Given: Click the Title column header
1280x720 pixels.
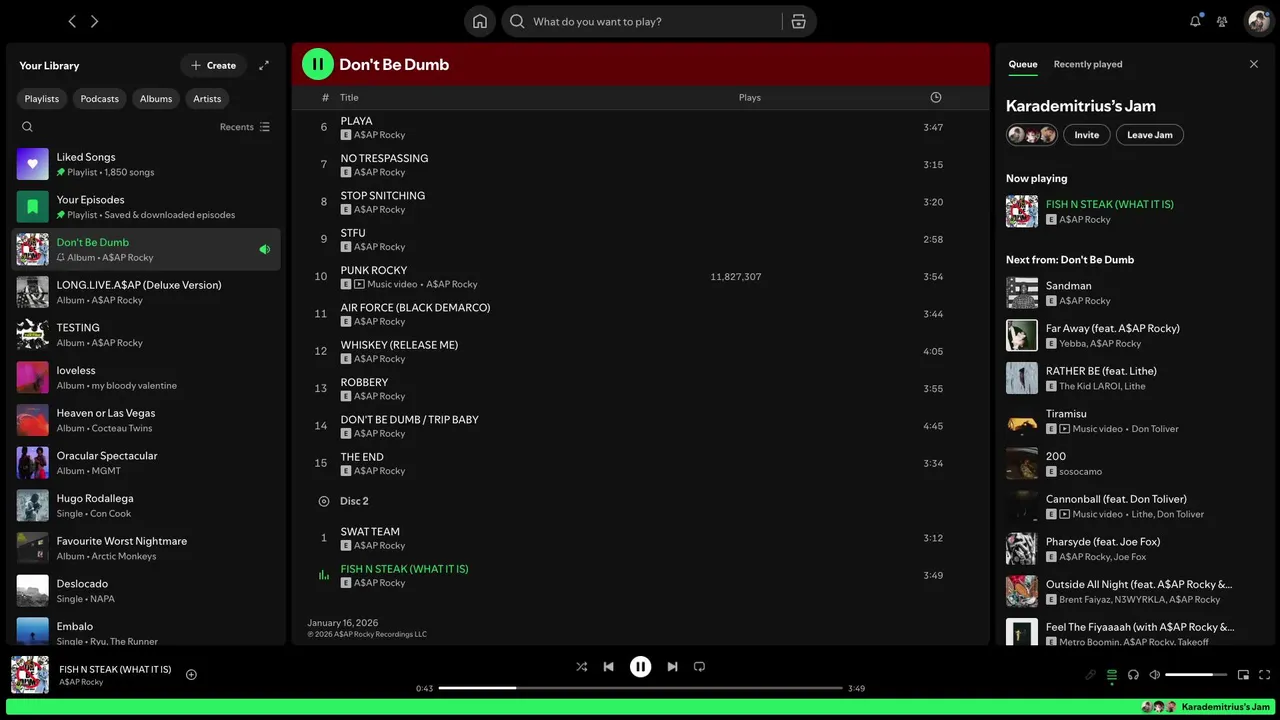Looking at the screenshot, I should pos(349,97).
